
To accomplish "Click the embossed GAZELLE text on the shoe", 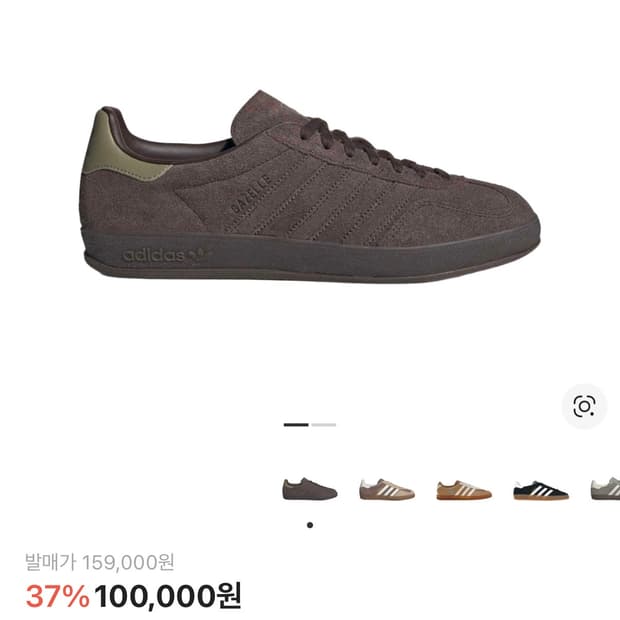I will click(251, 194).
